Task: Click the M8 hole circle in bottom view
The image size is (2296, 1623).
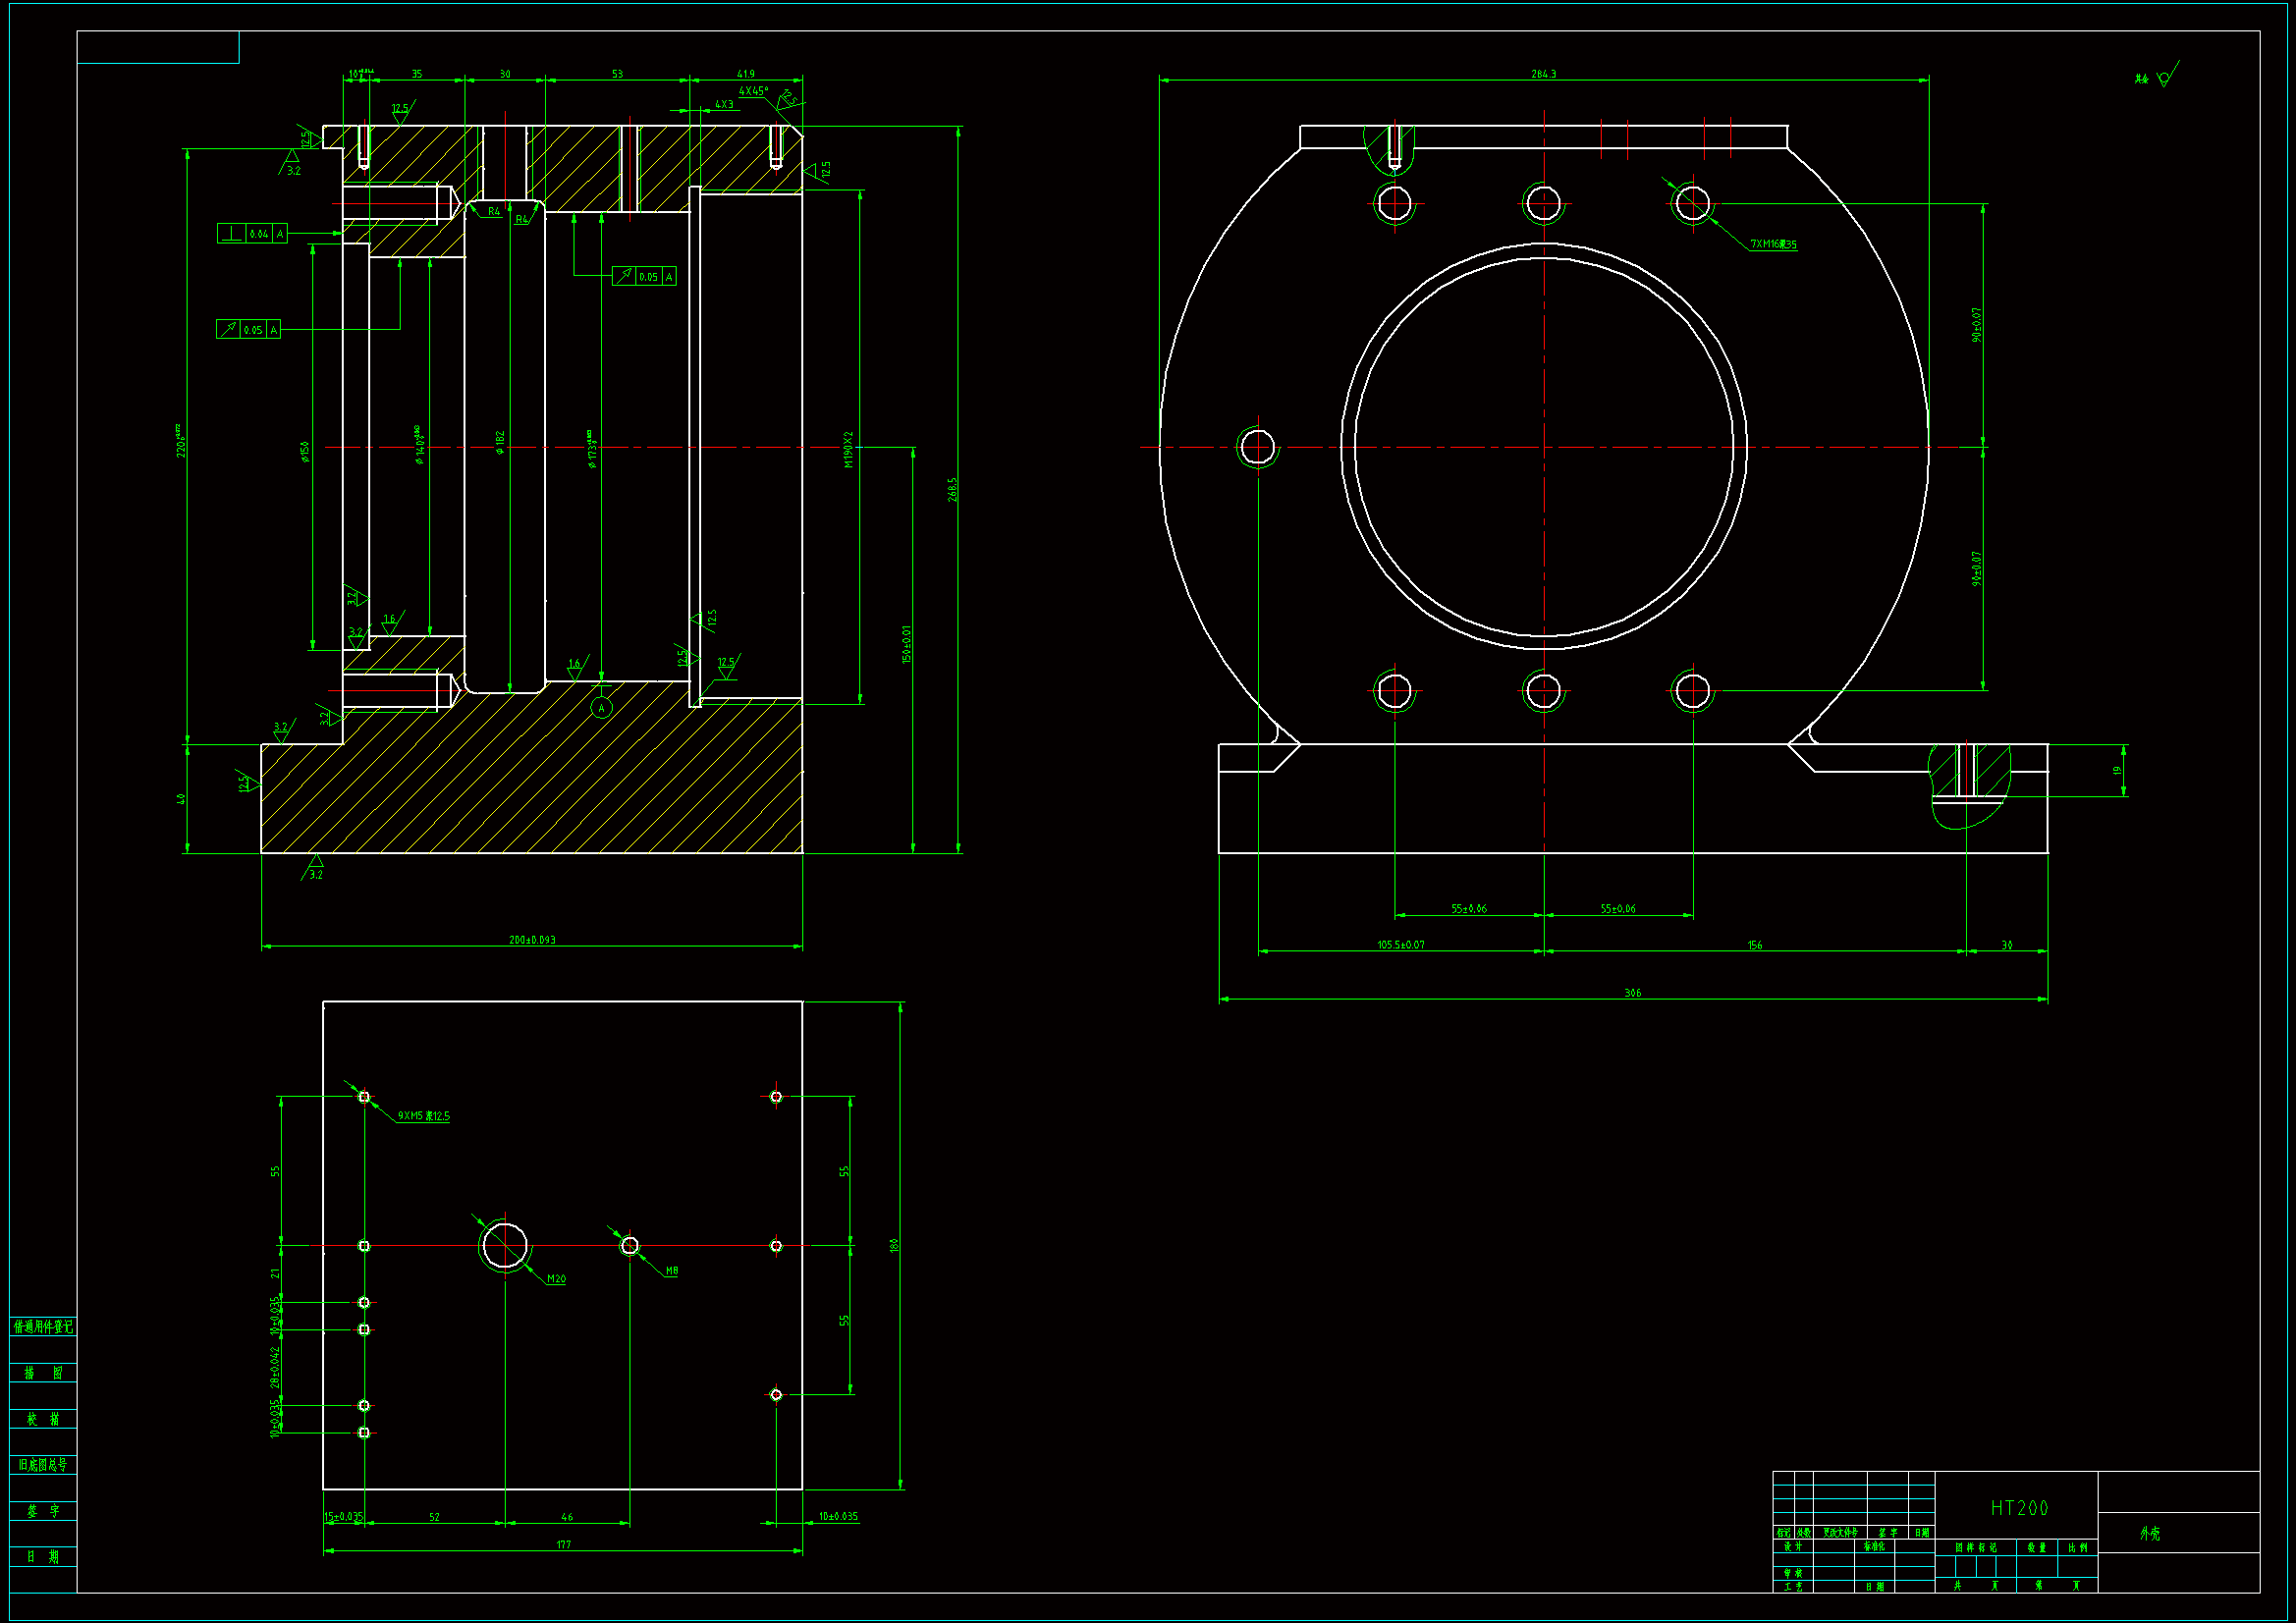Action: click(x=629, y=1246)
